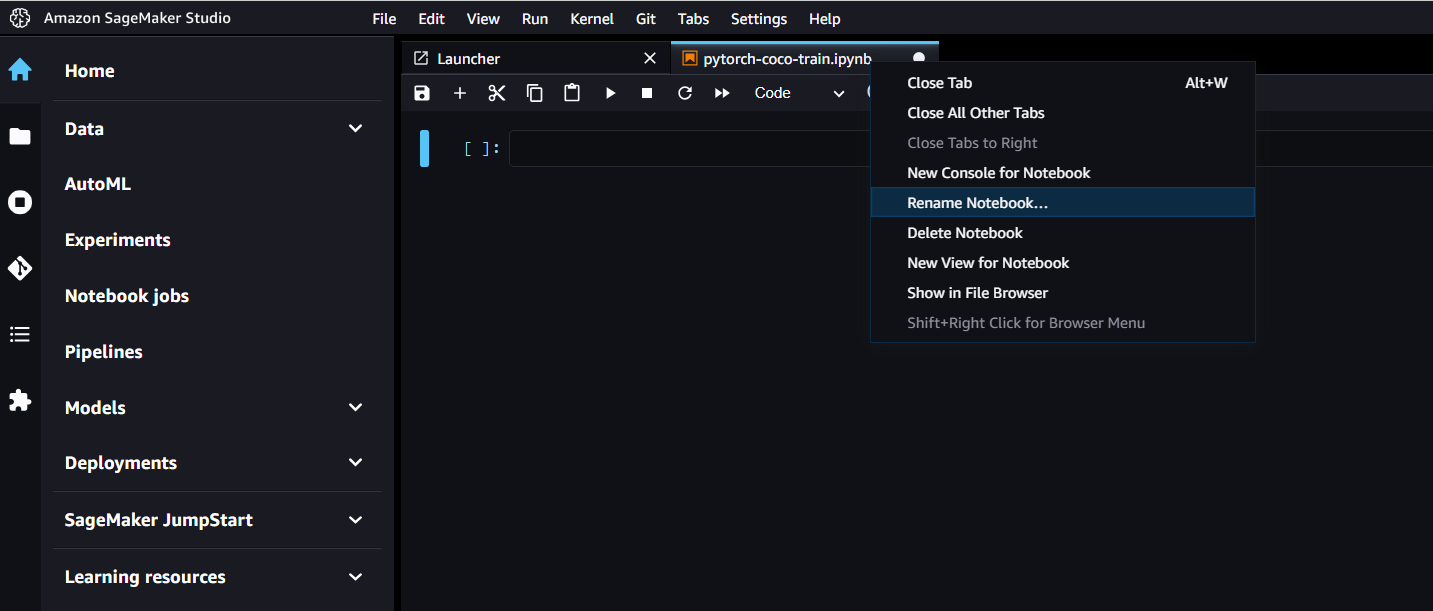Open the Running Terminals and Kernels icon
The height and width of the screenshot is (611, 1433).
[20, 203]
